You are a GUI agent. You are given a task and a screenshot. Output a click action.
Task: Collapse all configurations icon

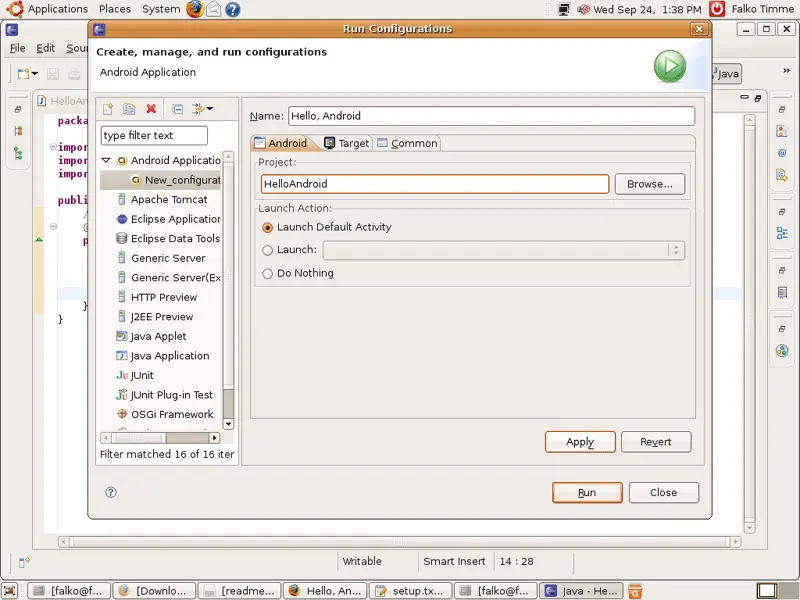pos(178,109)
